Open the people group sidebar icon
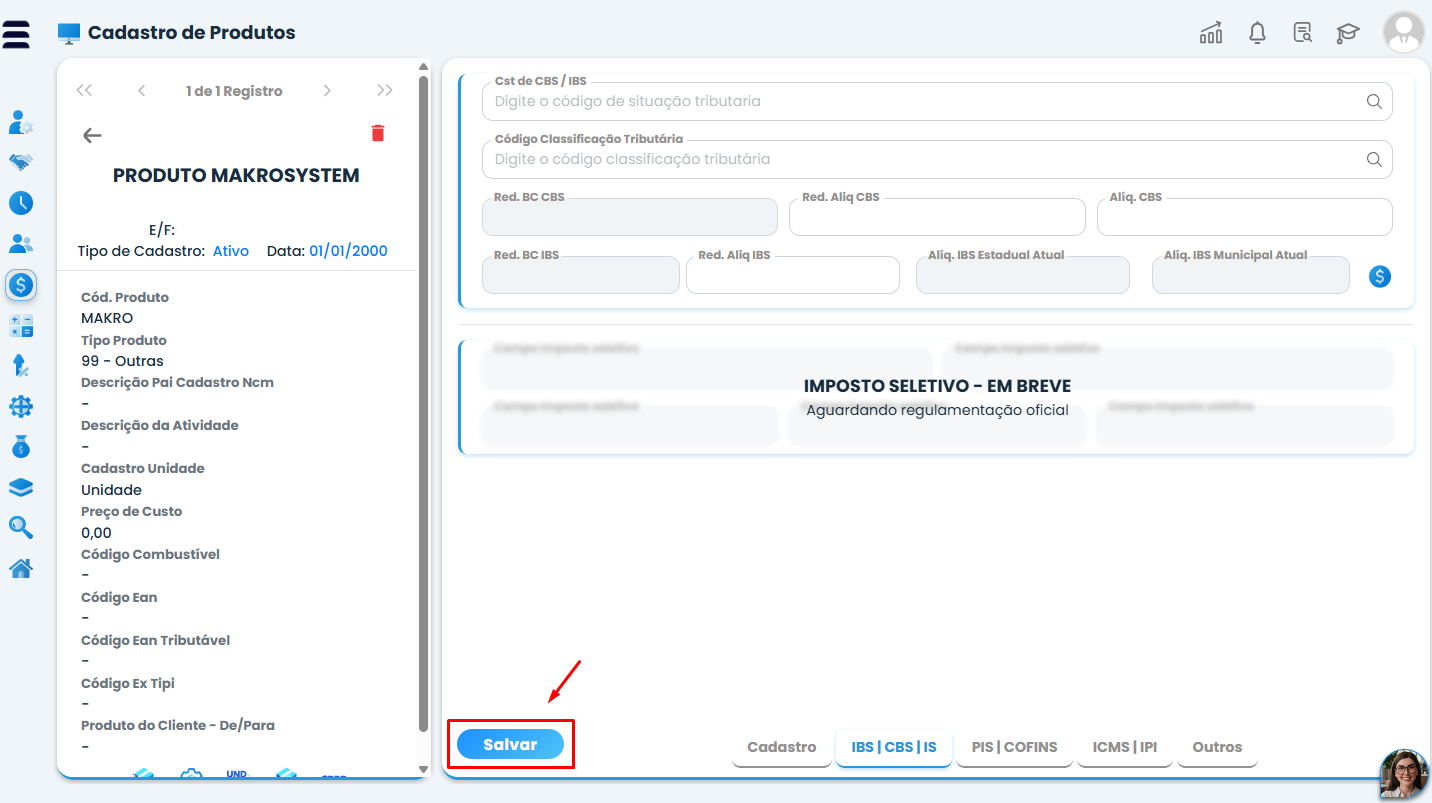Screen dimensions: 1432x803 21,243
